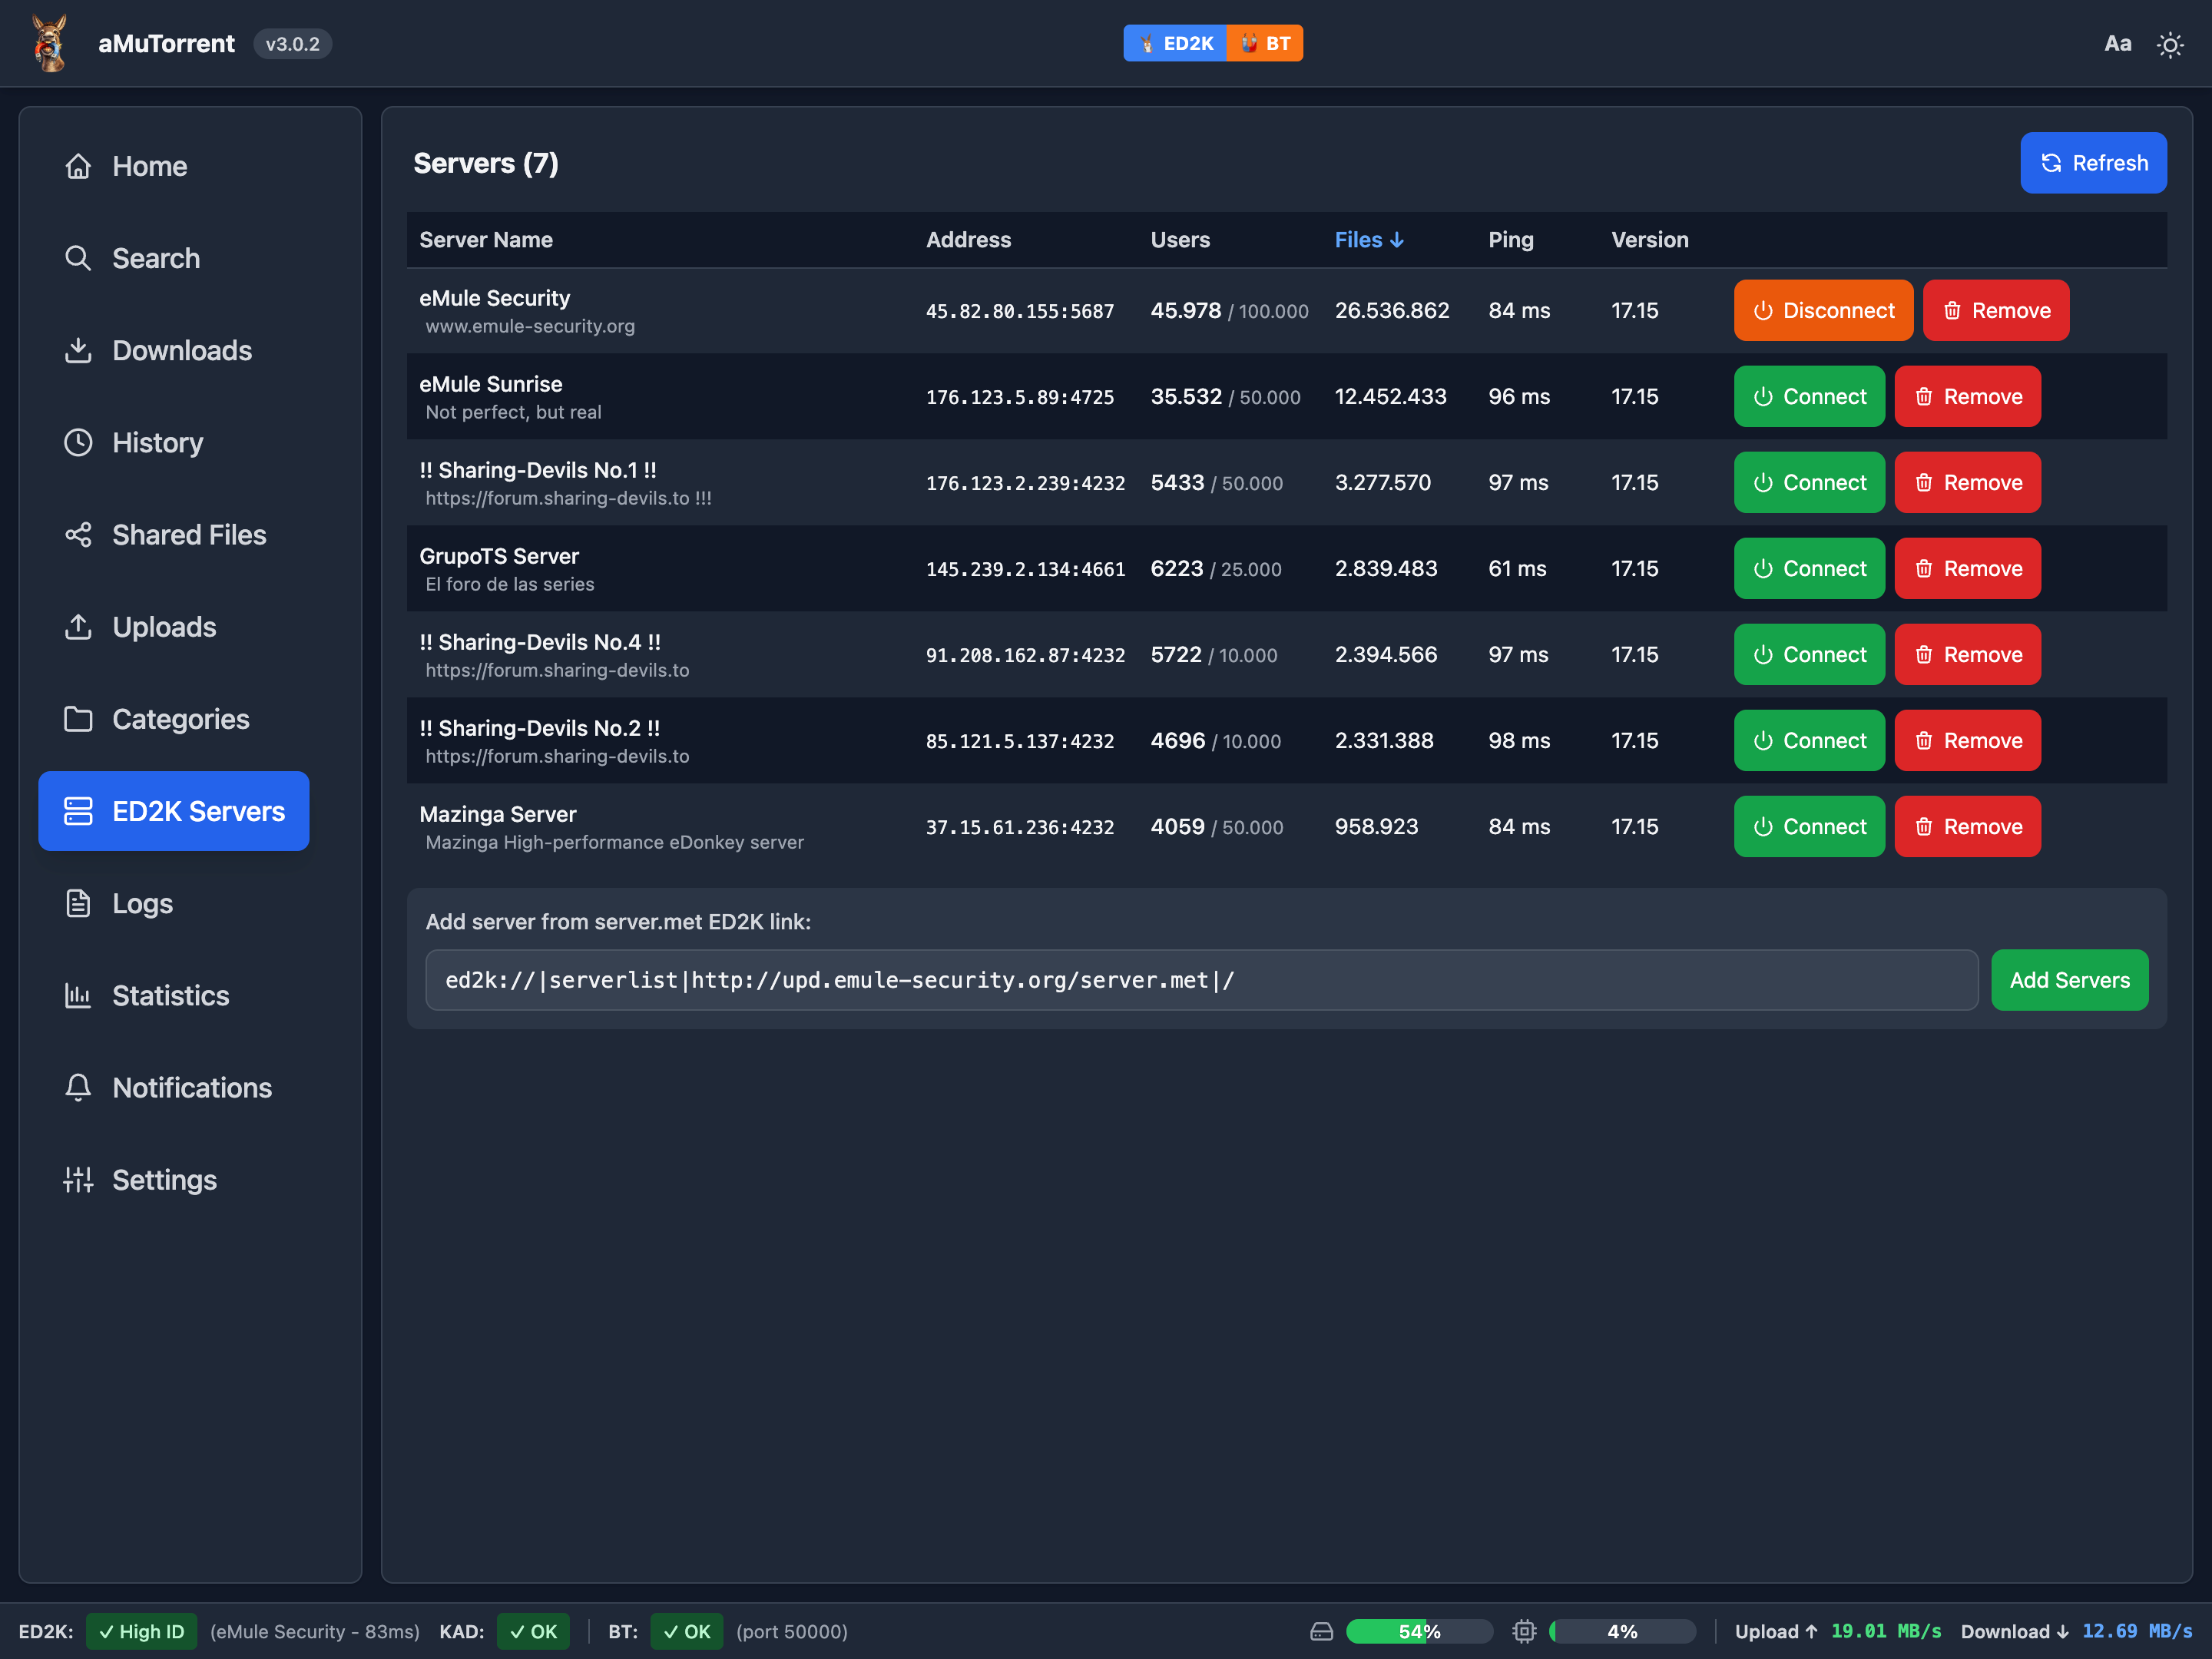Toggle the ED2K network filter
The width and height of the screenshot is (2212, 1659).
[1175, 44]
